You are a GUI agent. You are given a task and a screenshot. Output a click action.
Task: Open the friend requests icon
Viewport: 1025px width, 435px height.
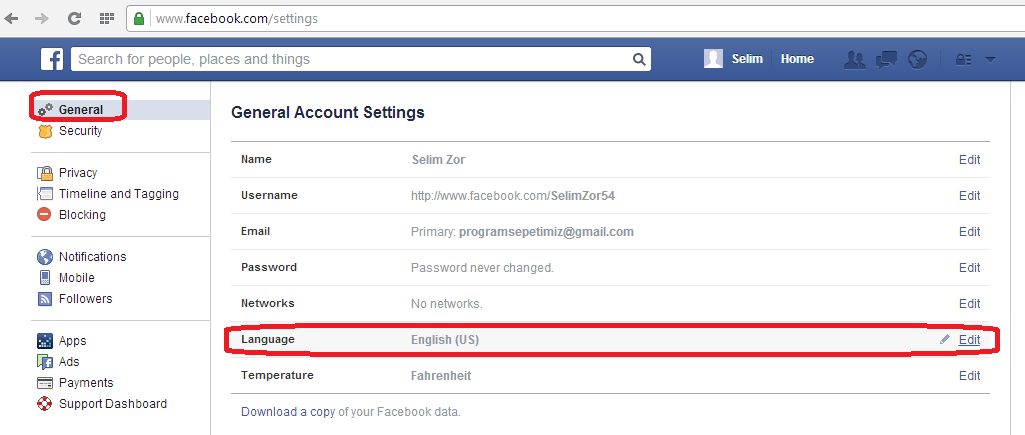[x=854, y=59]
